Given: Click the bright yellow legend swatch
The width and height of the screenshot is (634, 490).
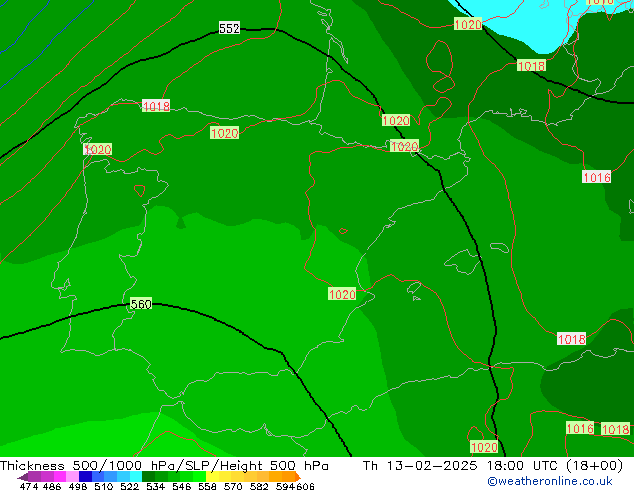Looking at the screenshot, I should [x=212, y=477].
